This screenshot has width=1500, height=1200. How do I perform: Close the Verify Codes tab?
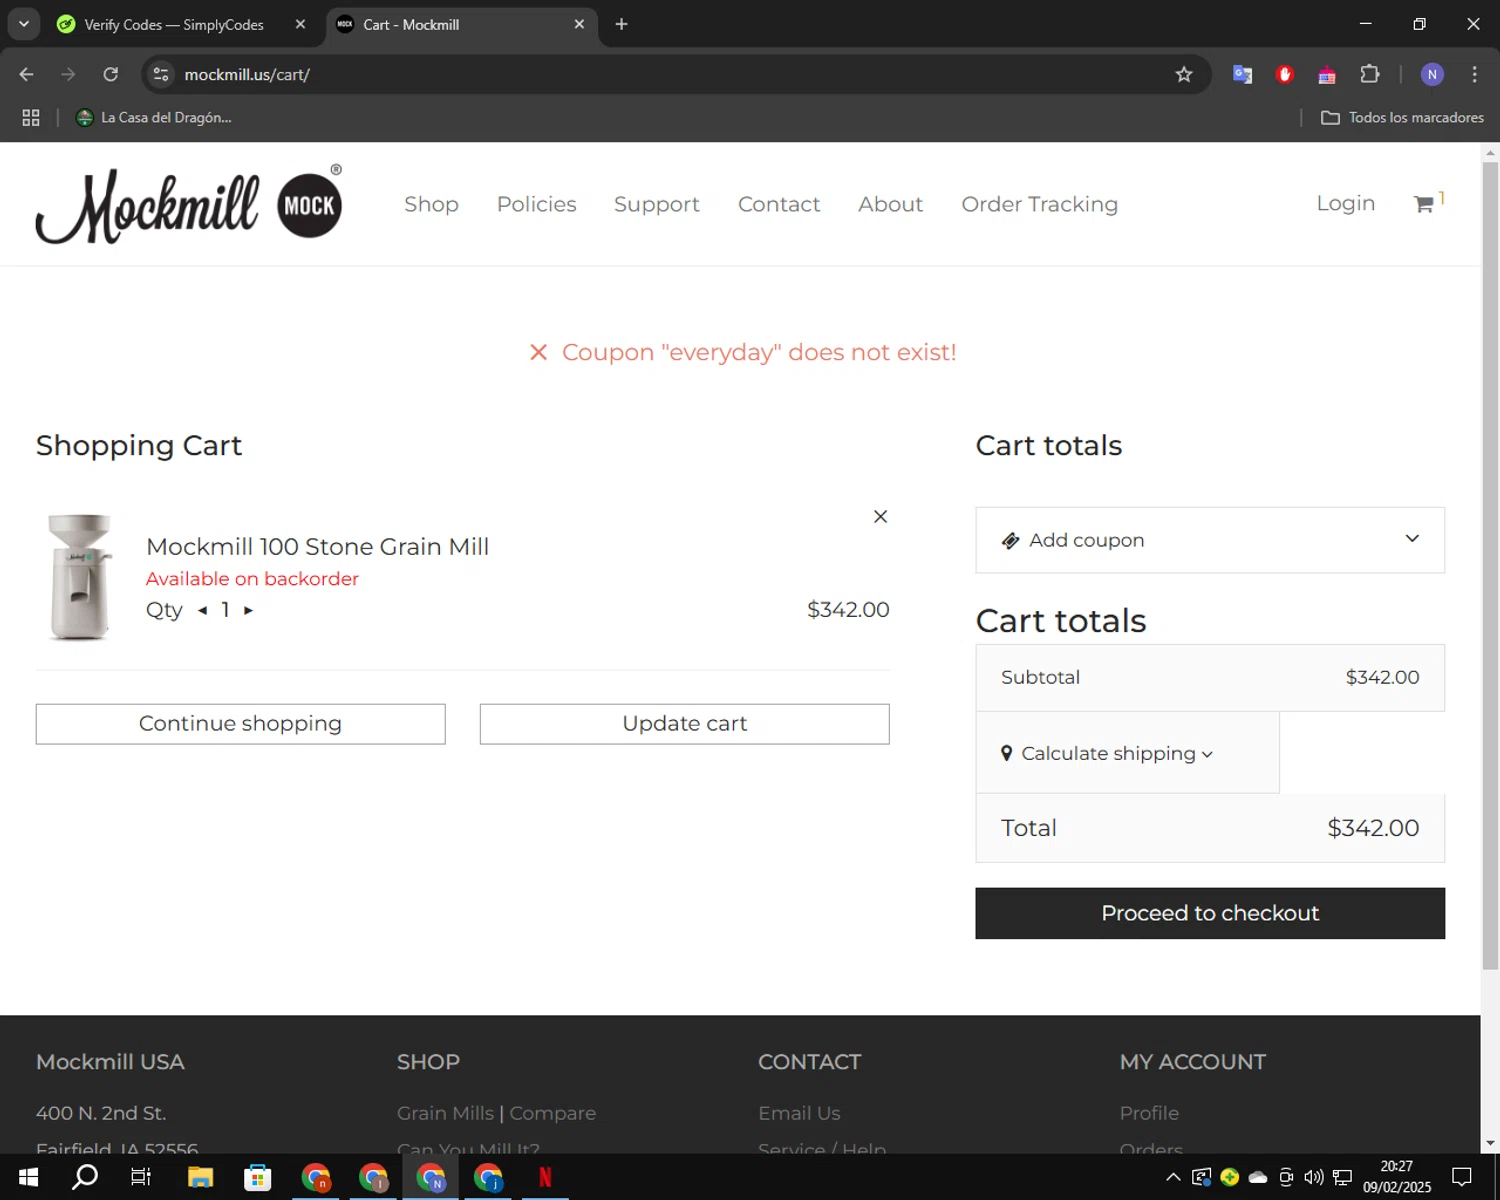click(300, 24)
